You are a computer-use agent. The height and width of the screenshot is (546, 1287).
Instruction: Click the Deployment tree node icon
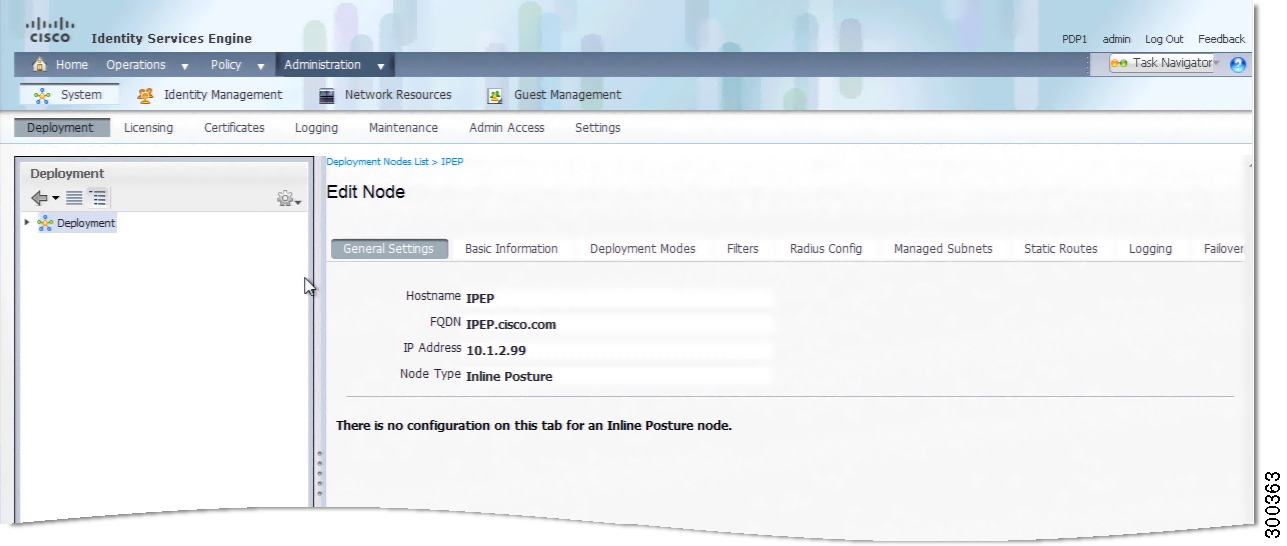(45, 223)
